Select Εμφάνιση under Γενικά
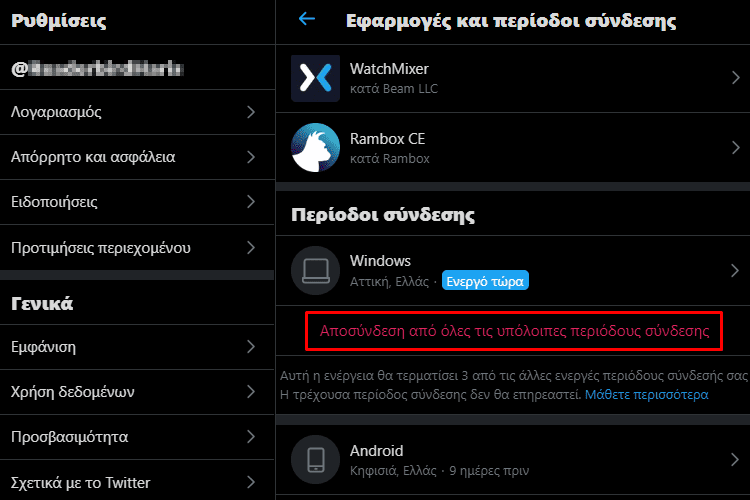Image resolution: width=750 pixels, height=500 pixels. point(137,347)
